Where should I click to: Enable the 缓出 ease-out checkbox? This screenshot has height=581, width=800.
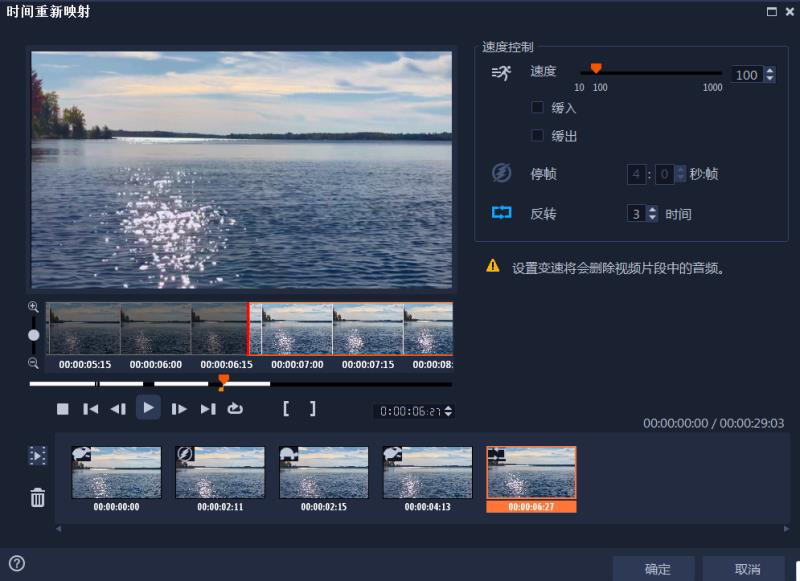(x=537, y=135)
